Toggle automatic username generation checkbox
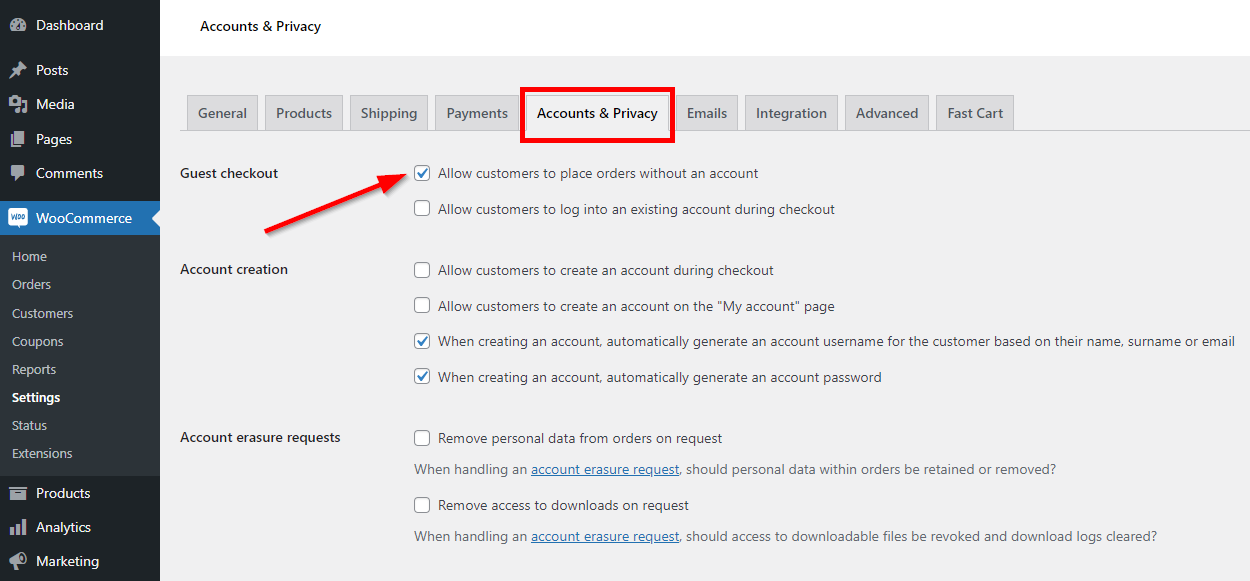The height and width of the screenshot is (581, 1250). tap(422, 341)
